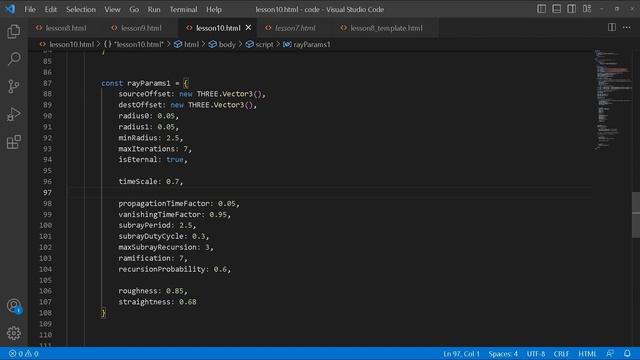Screen dimensions: 640x360
Task: Open the body breadcrumb dropdown
Action: [222, 44]
